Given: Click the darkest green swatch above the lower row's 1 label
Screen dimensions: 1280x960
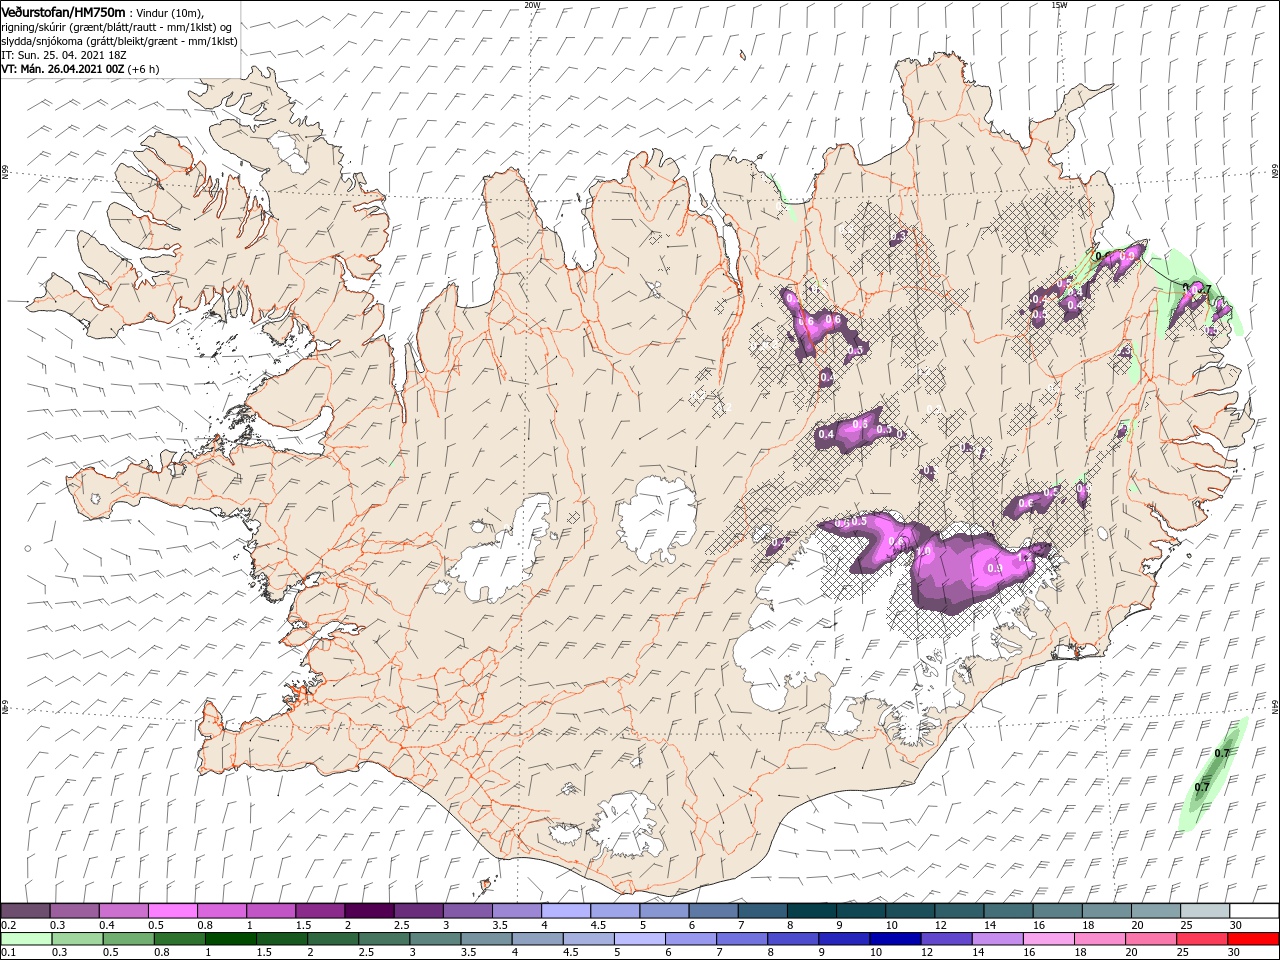Looking at the screenshot, I should pyautogui.click(x=230, y=939).
